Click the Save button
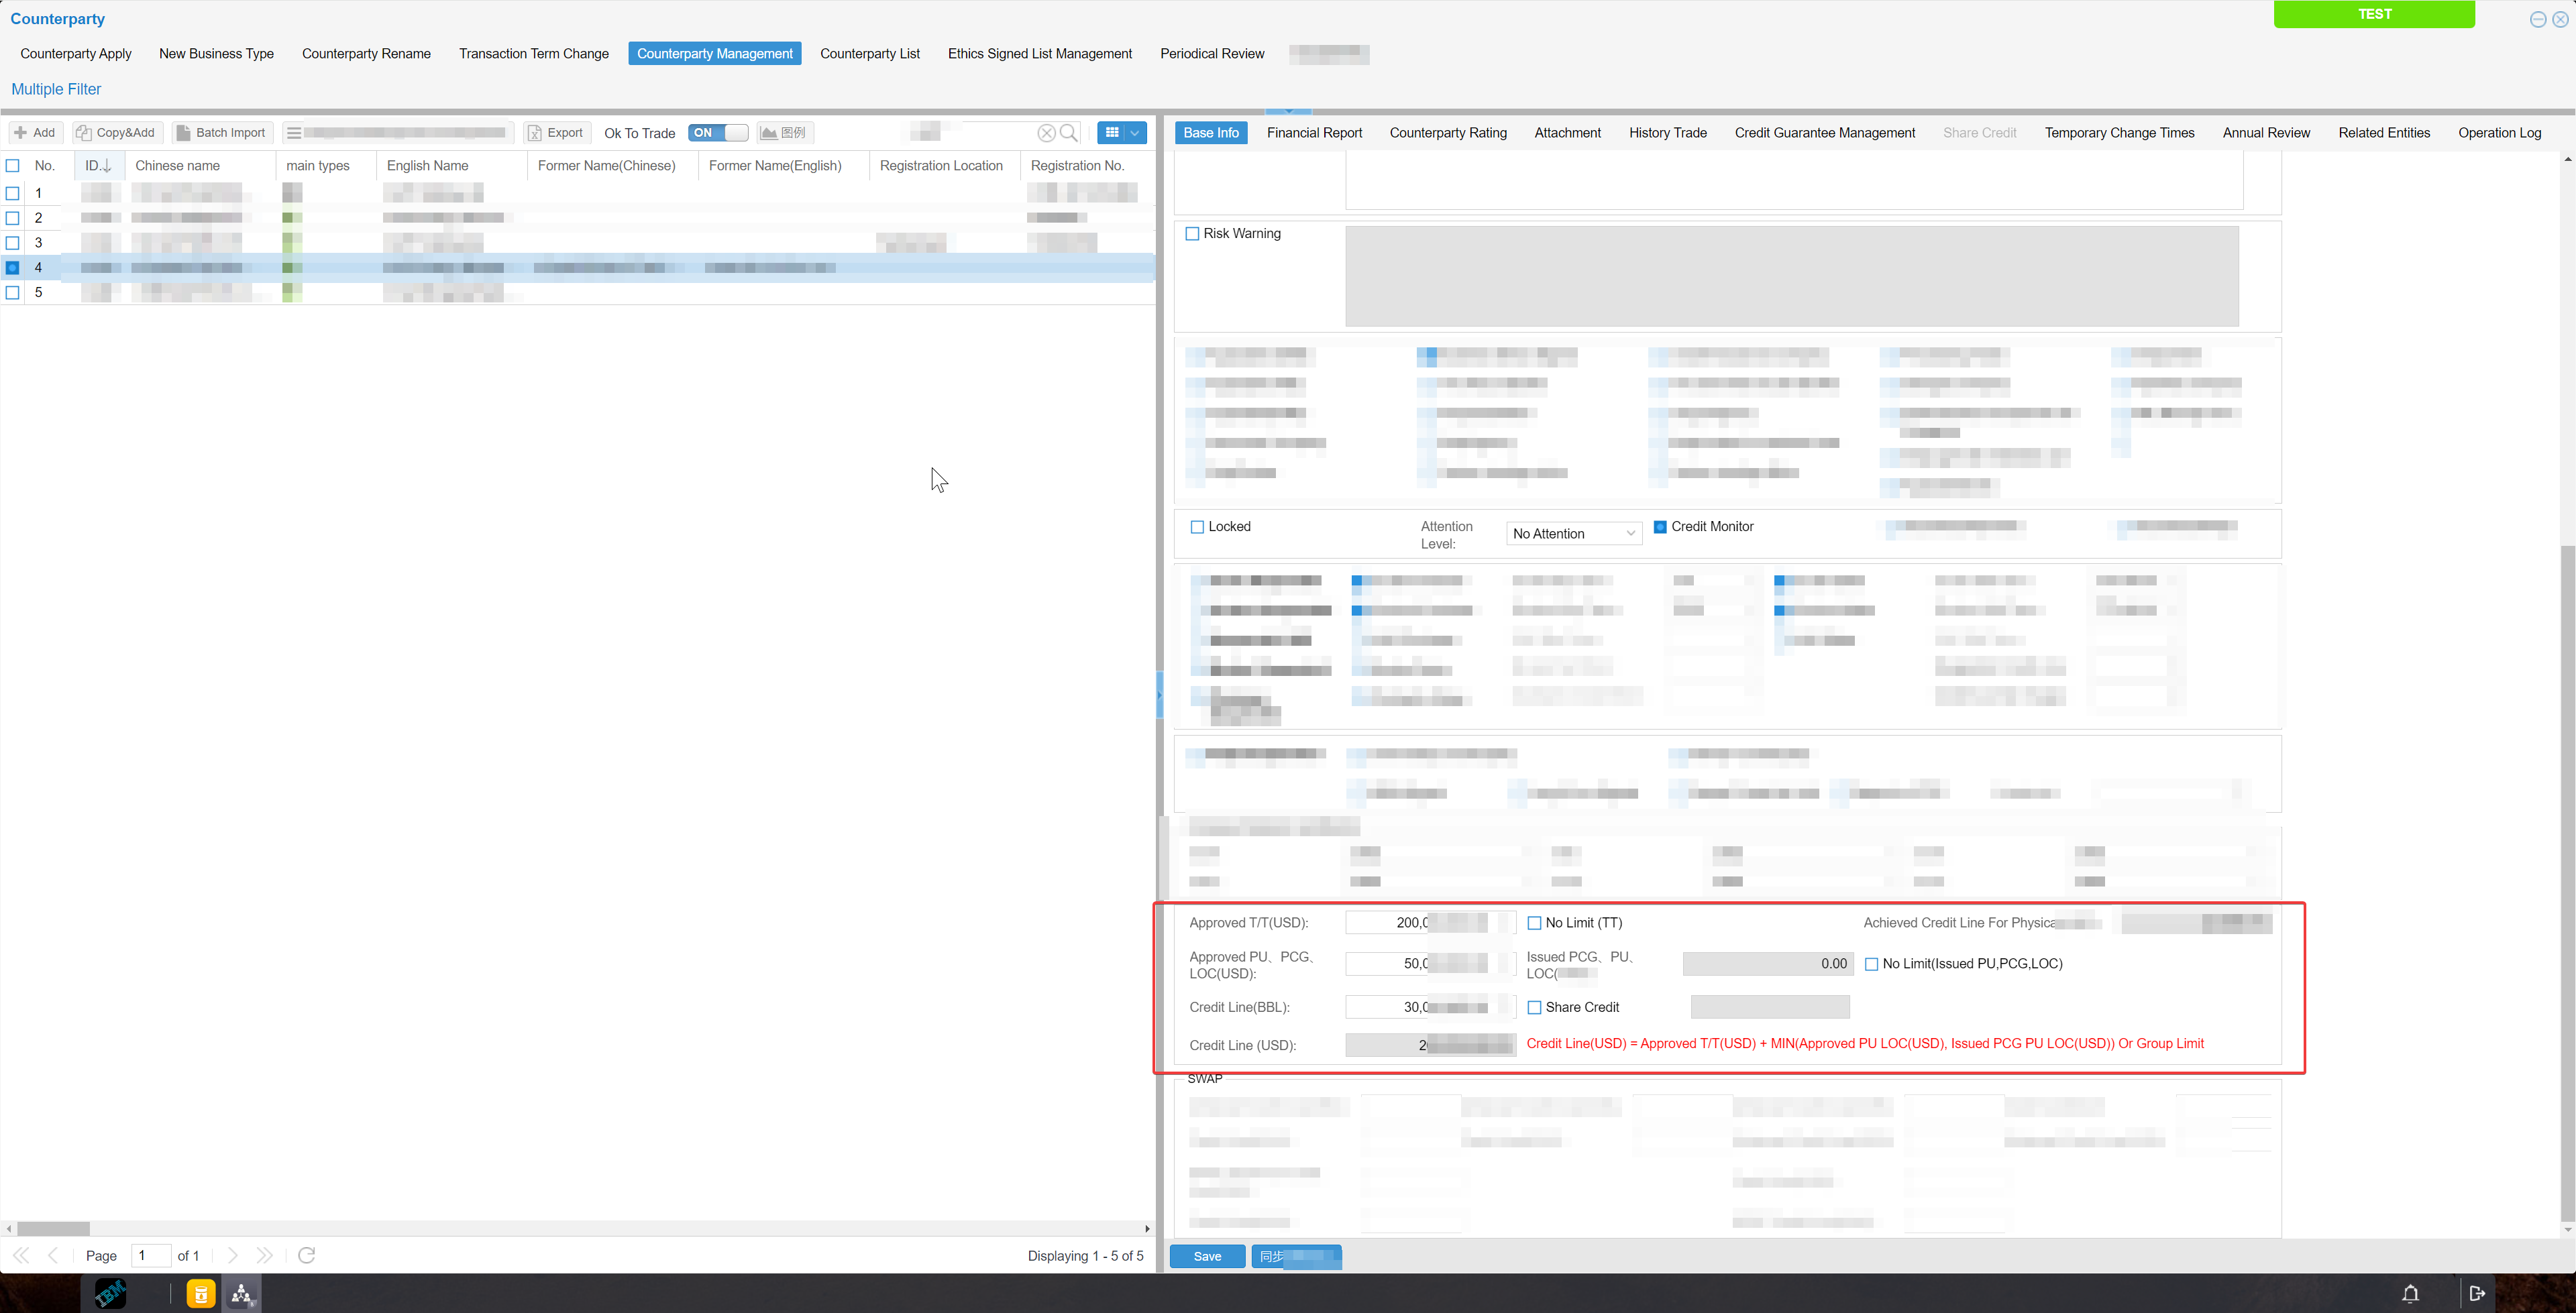Viewport: 2576px width, 1313px height. click(x=1207, y=1257)
